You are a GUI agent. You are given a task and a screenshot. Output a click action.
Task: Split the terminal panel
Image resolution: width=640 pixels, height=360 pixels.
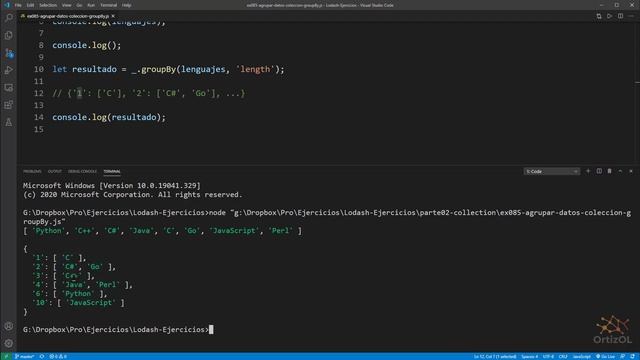point(599,171)
